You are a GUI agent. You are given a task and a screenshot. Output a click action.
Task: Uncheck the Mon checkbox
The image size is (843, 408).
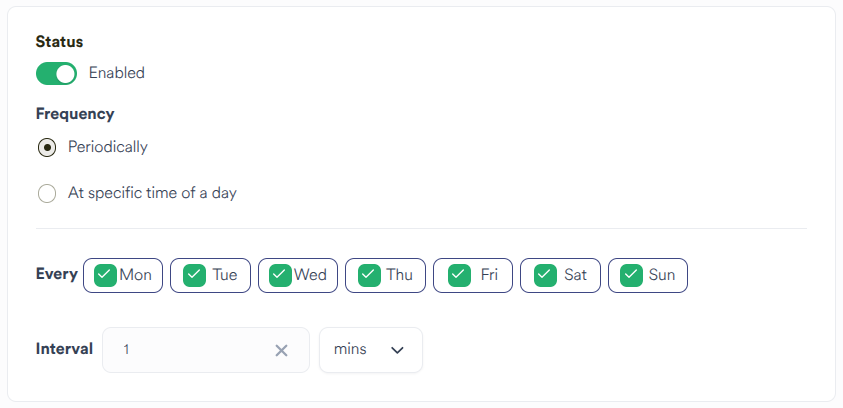pos(106,275)
